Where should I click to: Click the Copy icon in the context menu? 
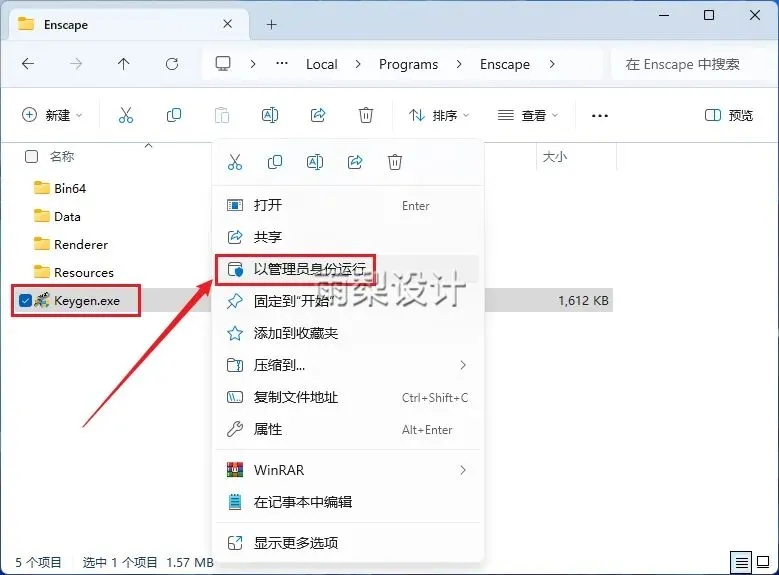click(x=275, y=162)
